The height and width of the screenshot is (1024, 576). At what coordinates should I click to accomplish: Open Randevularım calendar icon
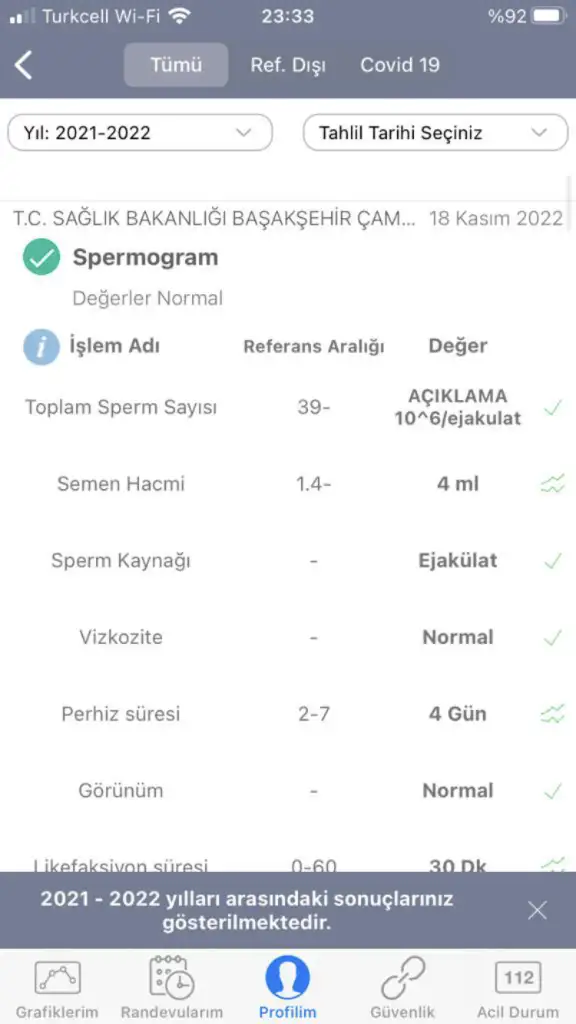point(172,977)
